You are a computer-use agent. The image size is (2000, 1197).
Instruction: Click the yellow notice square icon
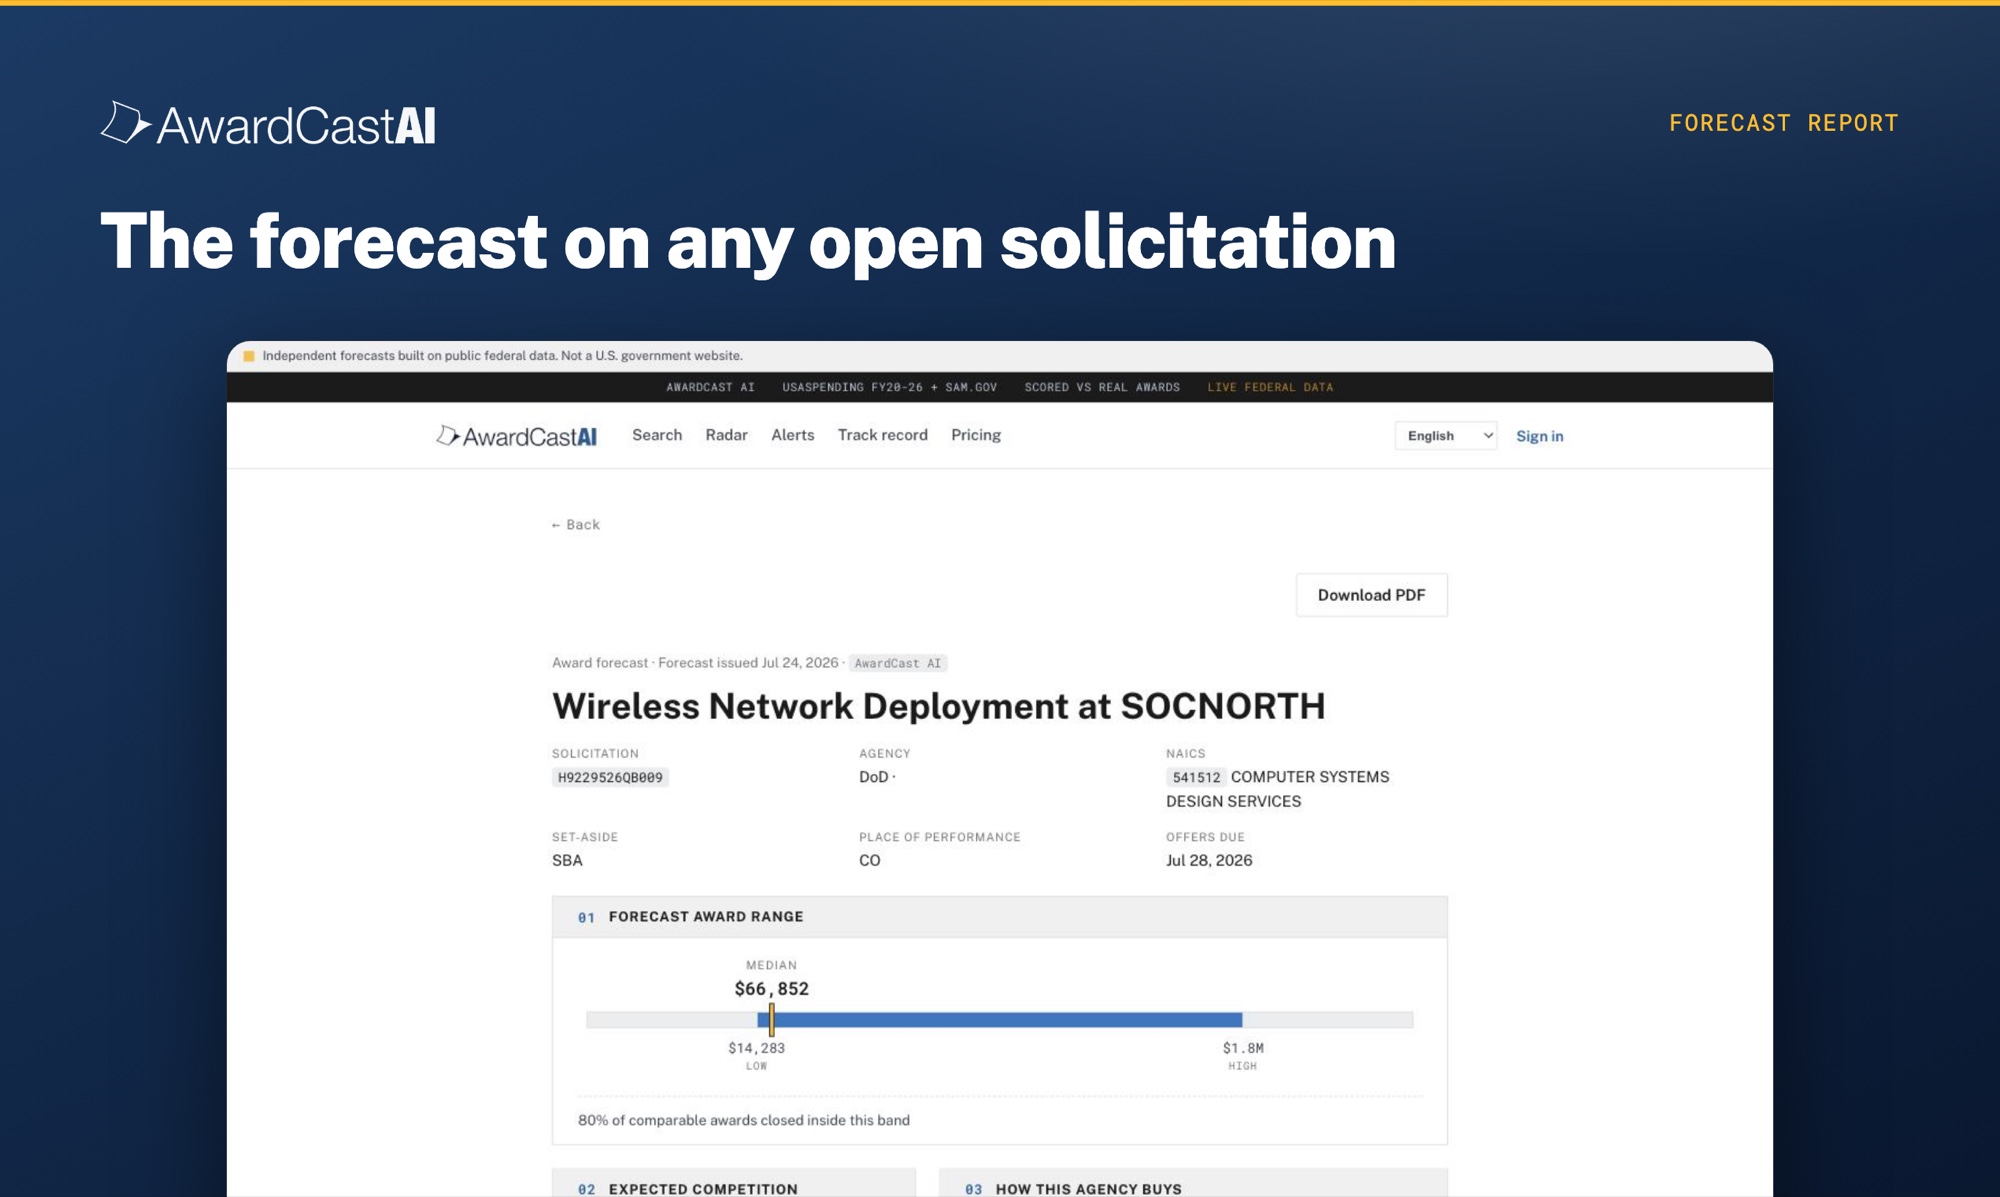pyautogui.click(x=249, y=356)
